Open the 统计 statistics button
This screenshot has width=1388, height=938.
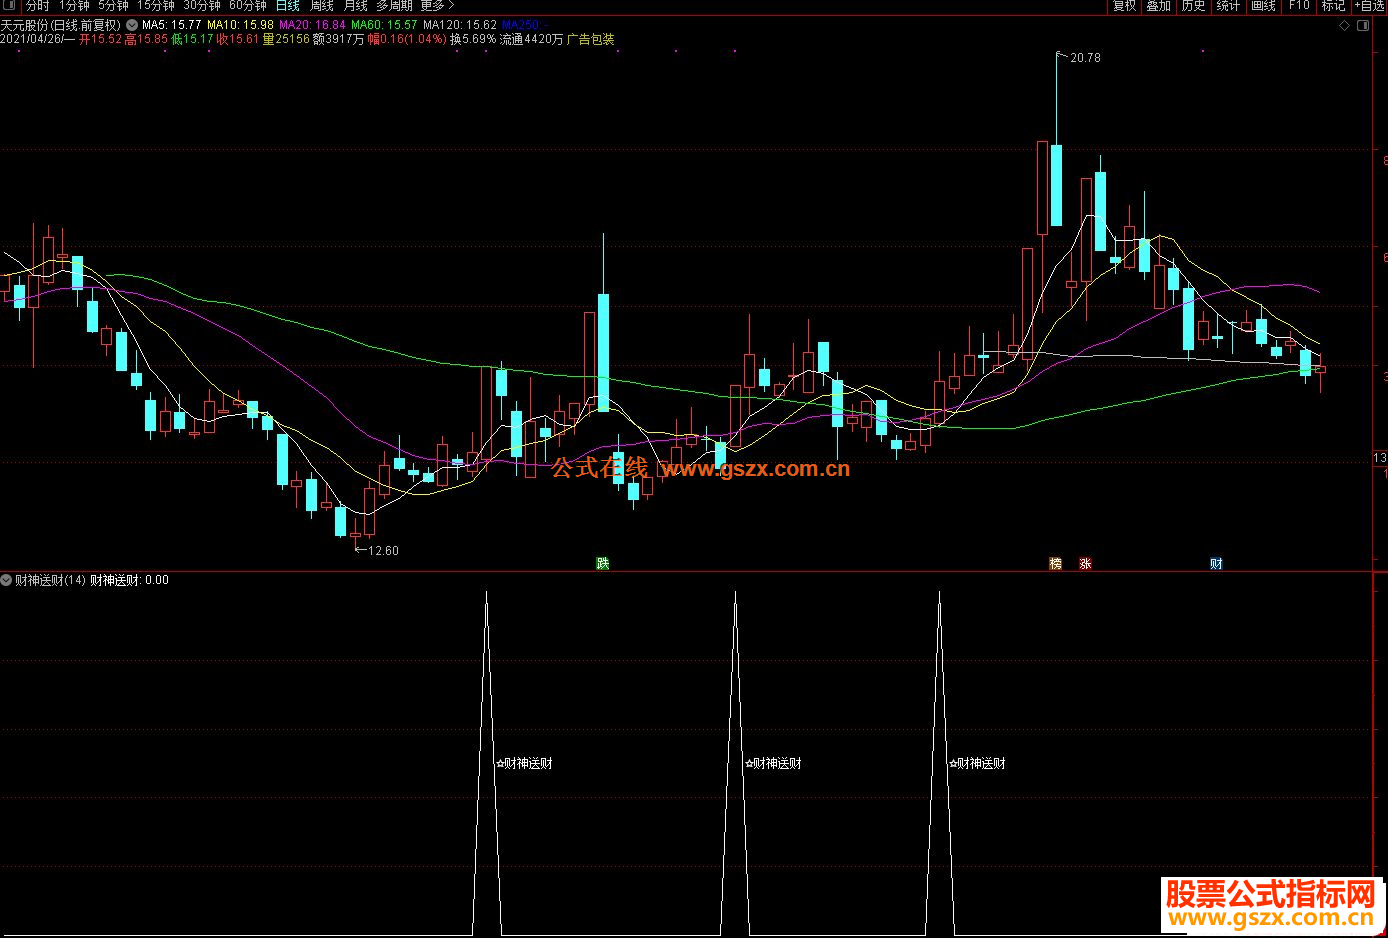click(1228, 5)
